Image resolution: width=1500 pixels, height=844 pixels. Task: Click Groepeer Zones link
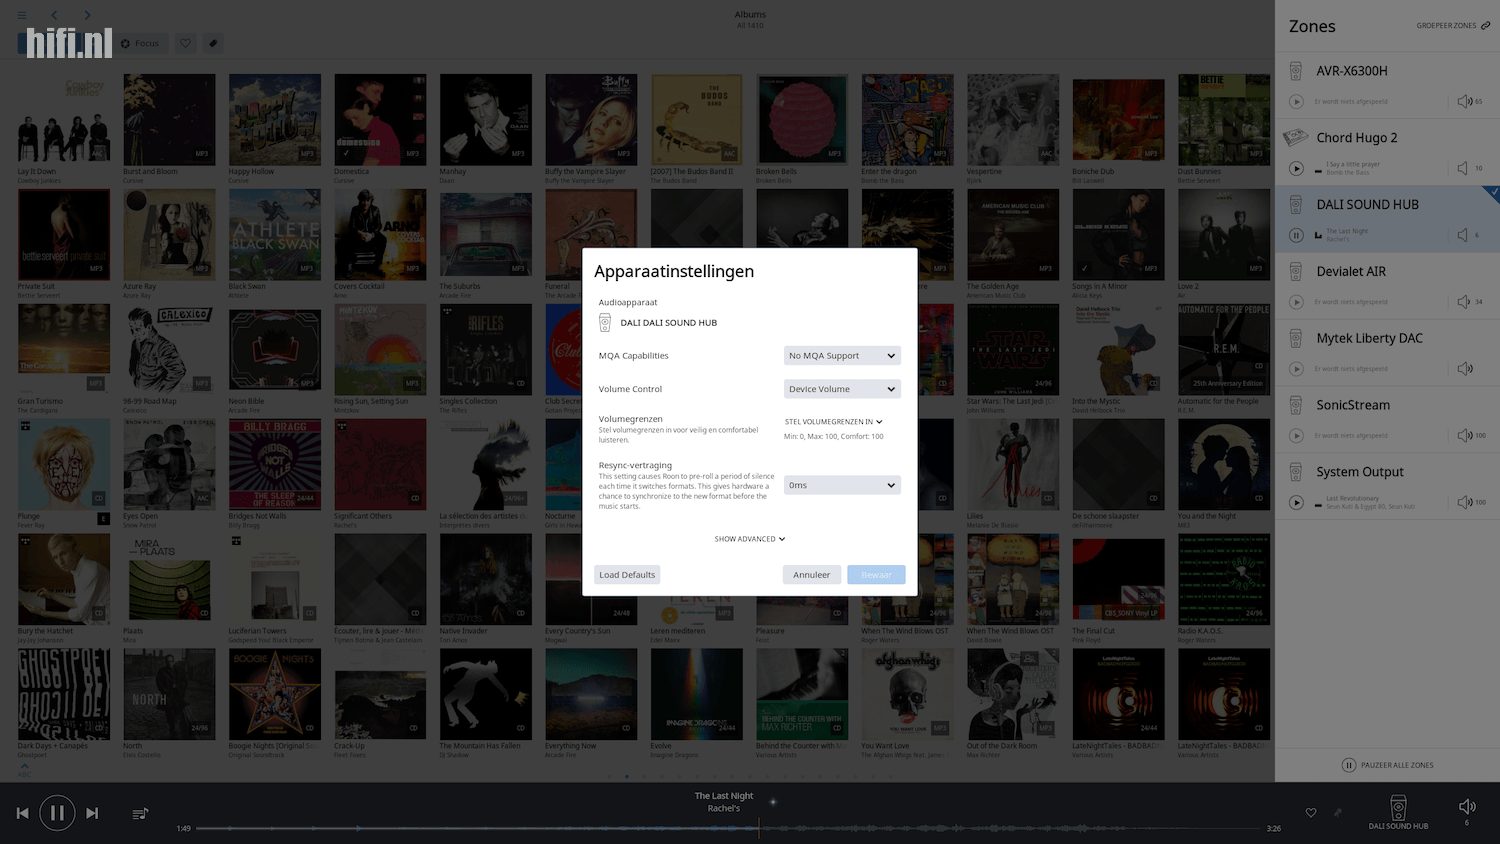tap(1453, 26)
